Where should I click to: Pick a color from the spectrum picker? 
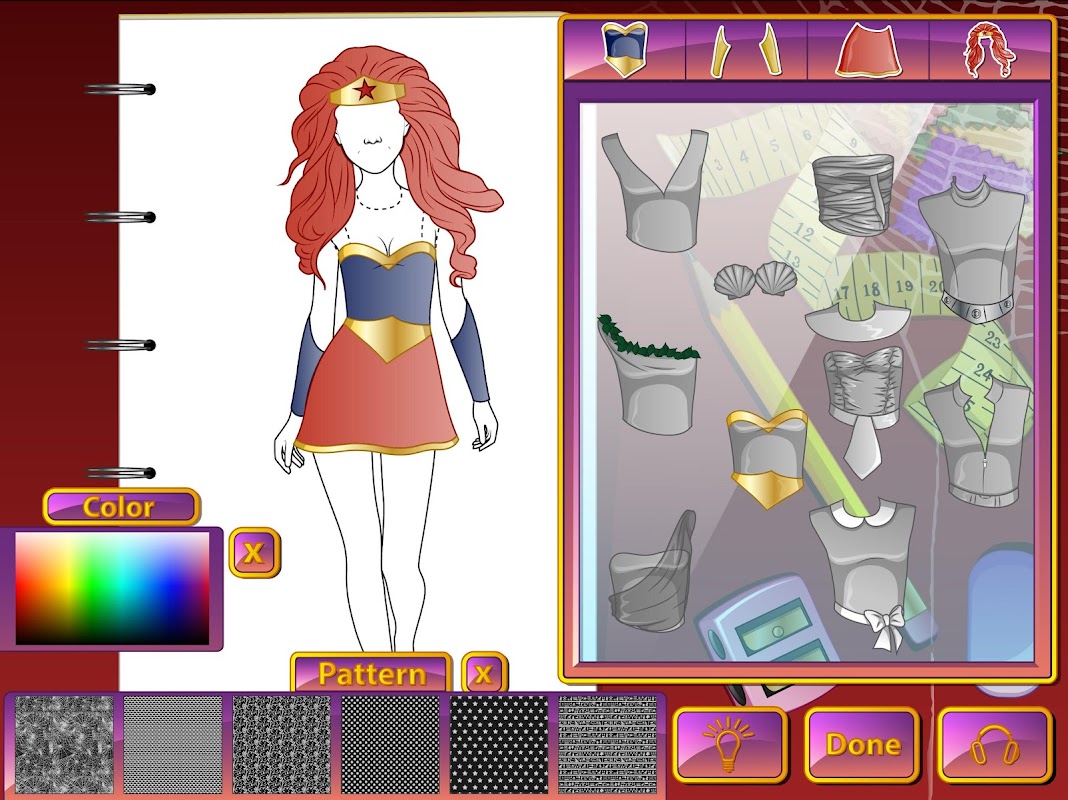pos(112,588)
